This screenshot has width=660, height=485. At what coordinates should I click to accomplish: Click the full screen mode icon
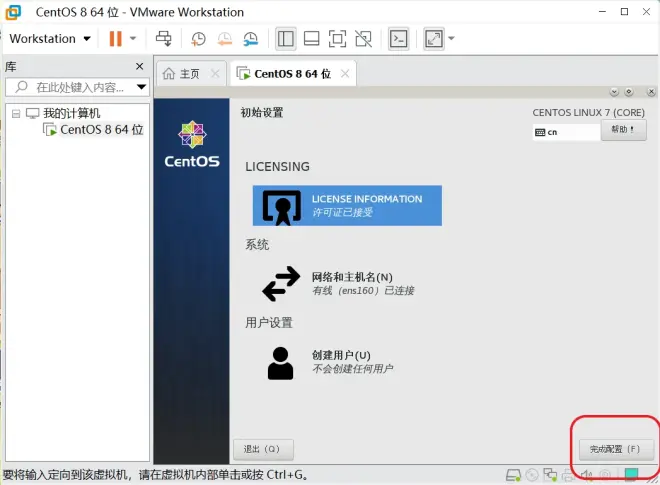[337, 39]
